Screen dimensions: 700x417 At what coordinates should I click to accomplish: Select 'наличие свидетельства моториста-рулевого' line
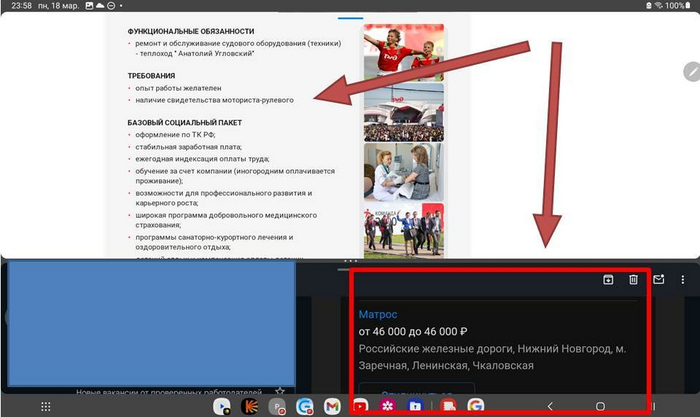pyautogui.click(x=214, y=100)
